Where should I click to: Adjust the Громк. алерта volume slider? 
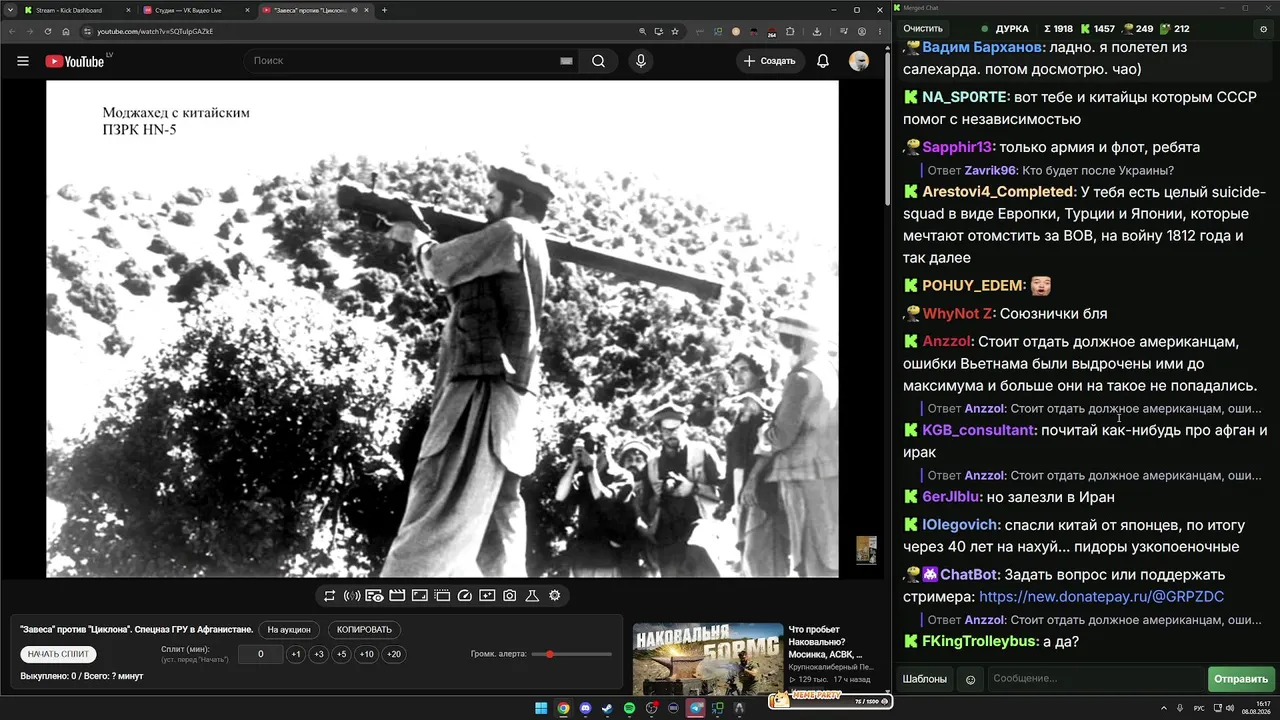pyautogui.click(x=571, y=654)
